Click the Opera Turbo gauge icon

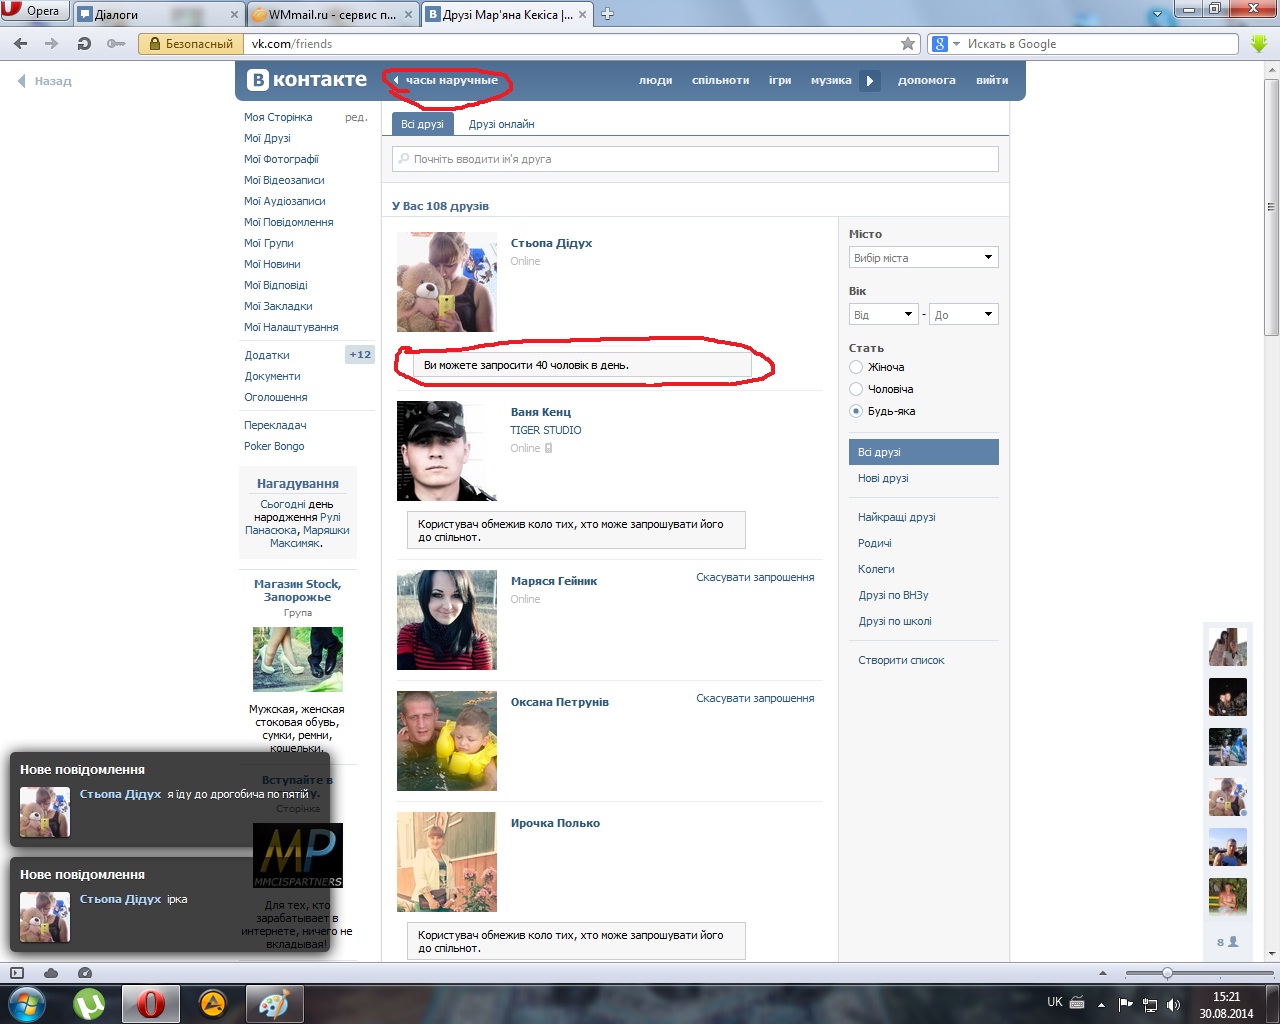point(85,973)
